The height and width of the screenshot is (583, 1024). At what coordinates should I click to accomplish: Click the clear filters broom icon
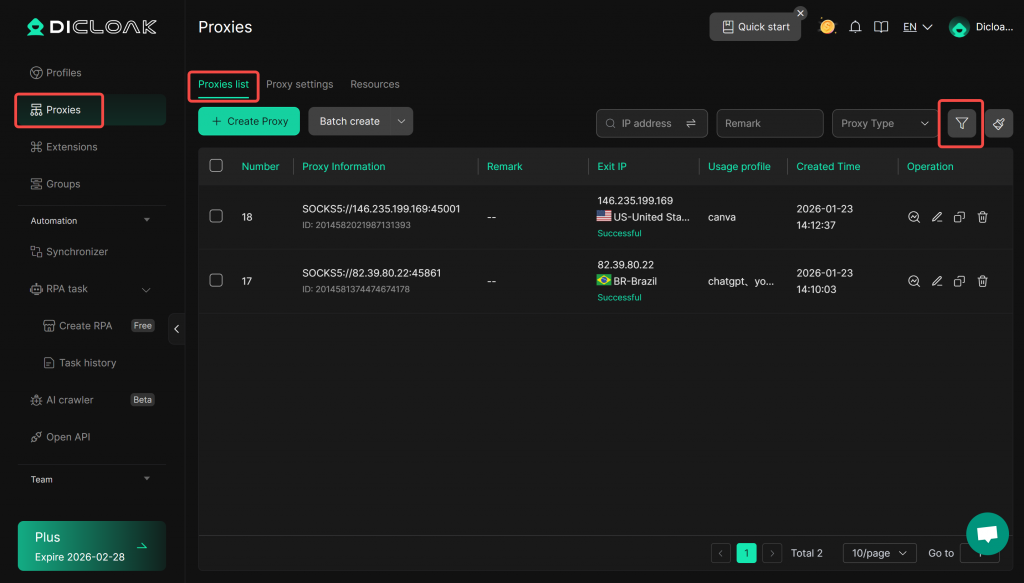(998, 123)
